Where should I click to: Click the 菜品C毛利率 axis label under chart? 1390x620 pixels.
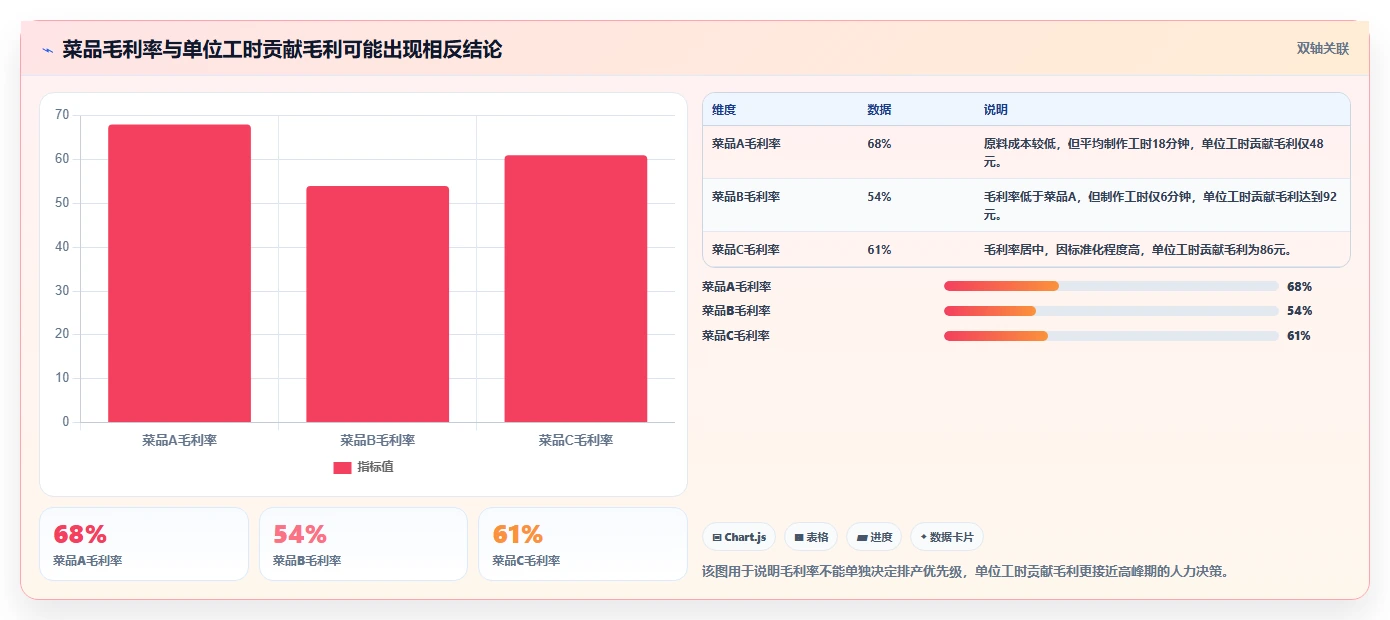pyautogui.click(x=576, y=440)
